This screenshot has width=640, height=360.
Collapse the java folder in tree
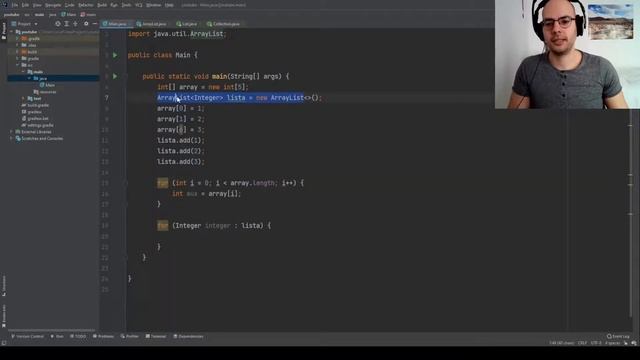point(29,78)
